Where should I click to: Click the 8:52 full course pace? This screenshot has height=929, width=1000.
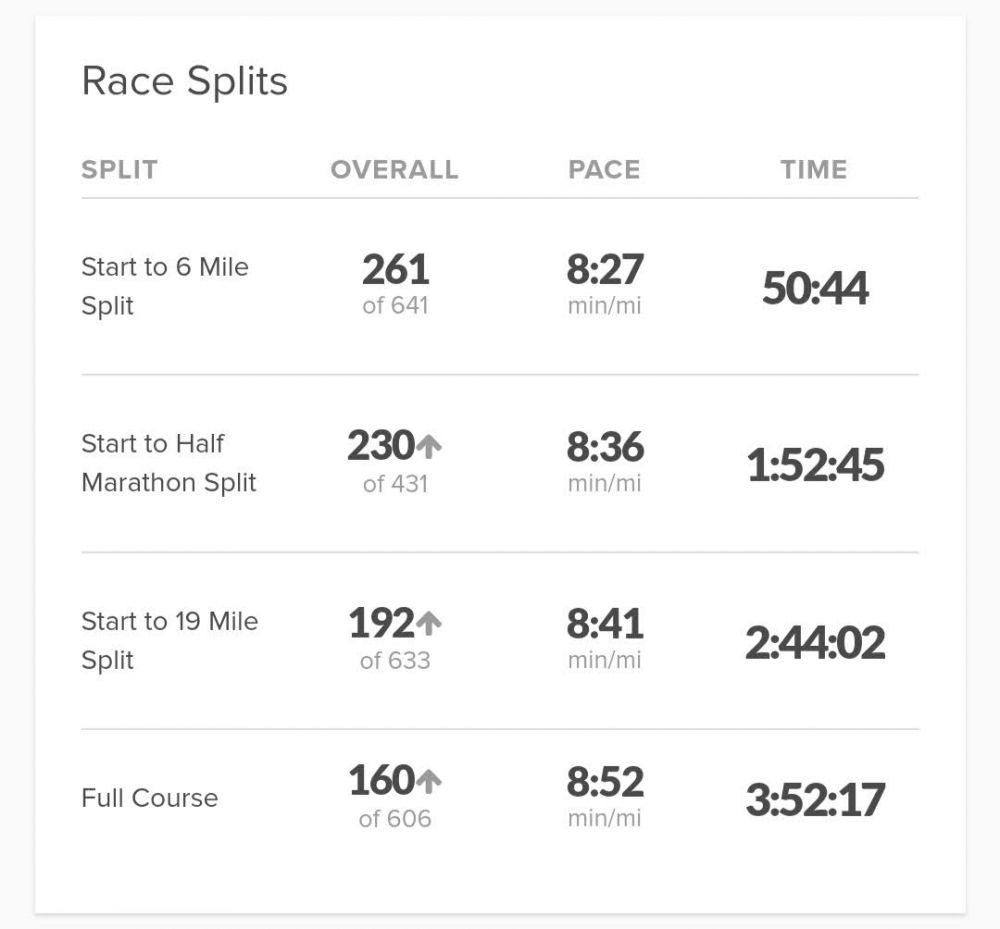pos(604,781)
